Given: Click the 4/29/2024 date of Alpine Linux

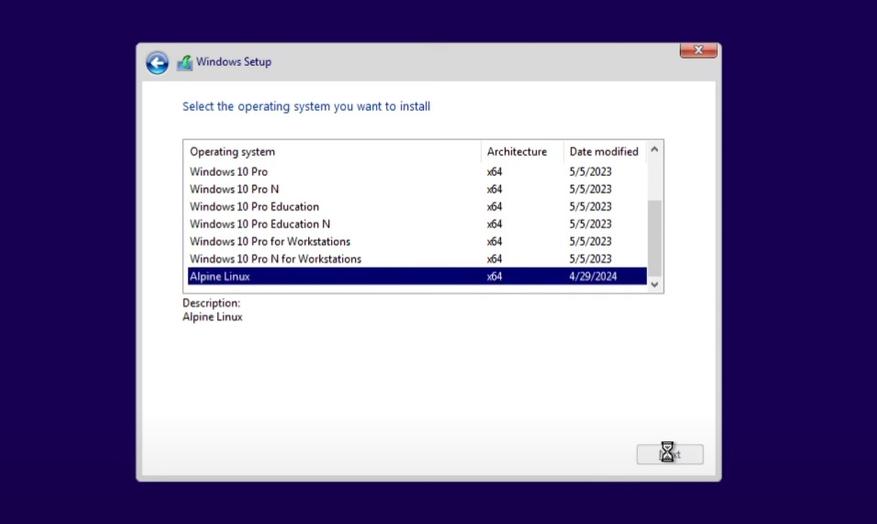Looking at the screenshot, I should (x=593, y=276).
